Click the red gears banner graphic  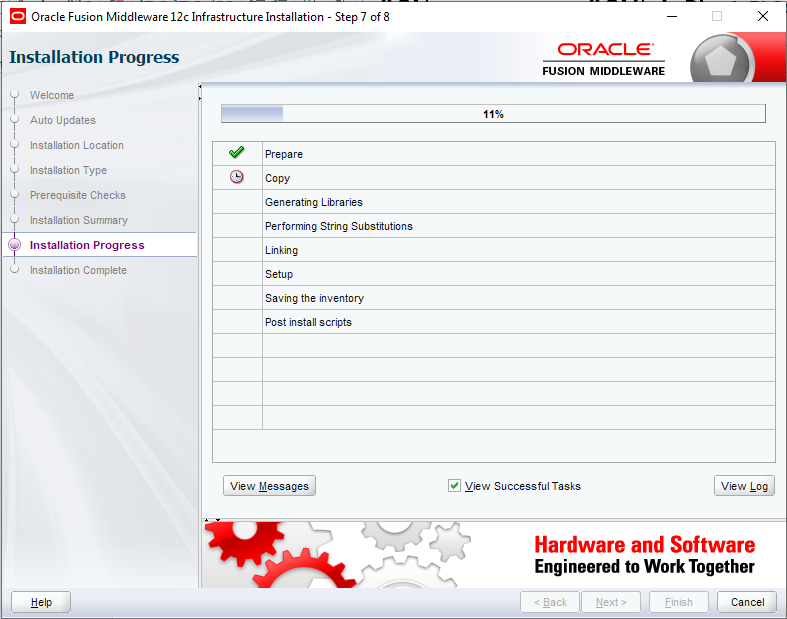coord(281,555)
